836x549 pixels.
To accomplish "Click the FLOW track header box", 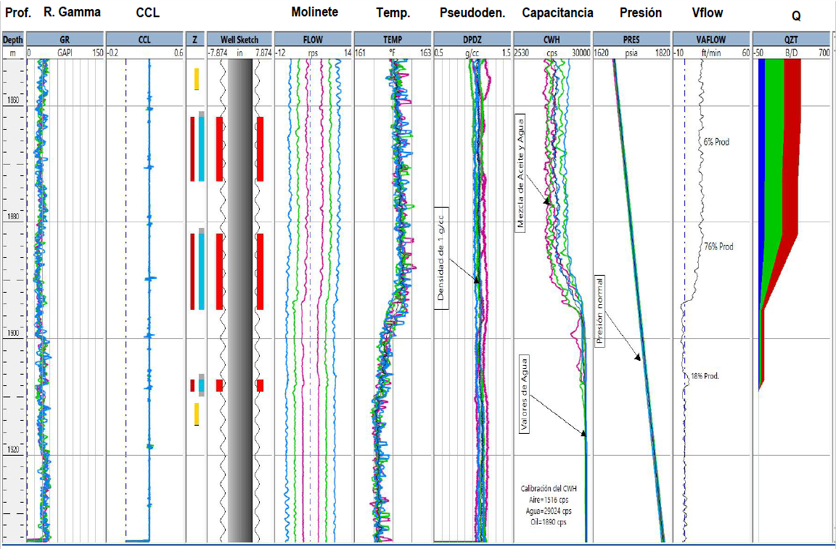I will [313, 40].
